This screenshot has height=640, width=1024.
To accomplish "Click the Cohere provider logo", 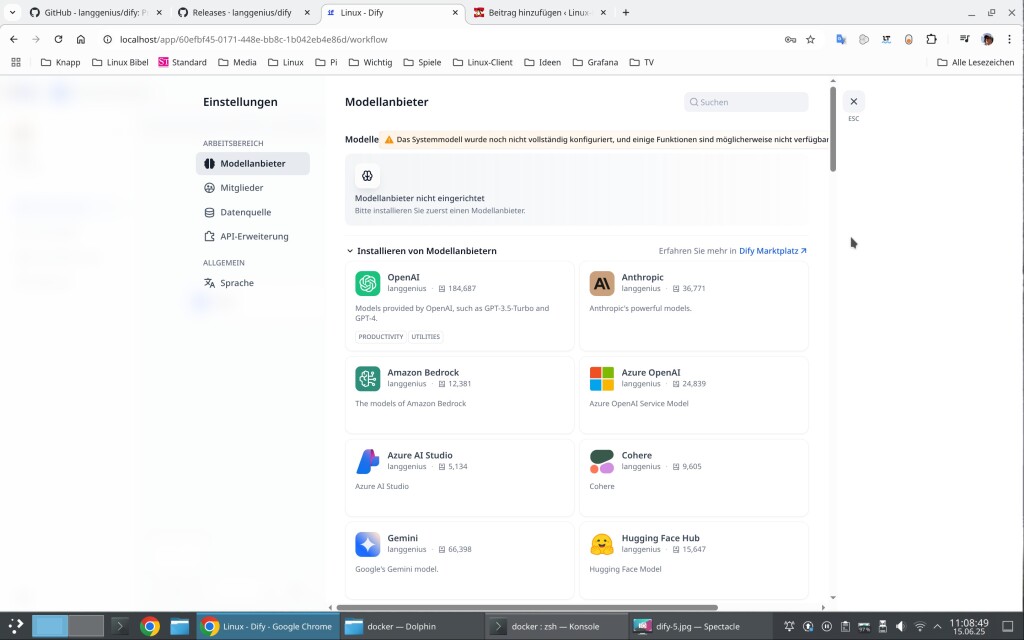I will pos(601,462).
